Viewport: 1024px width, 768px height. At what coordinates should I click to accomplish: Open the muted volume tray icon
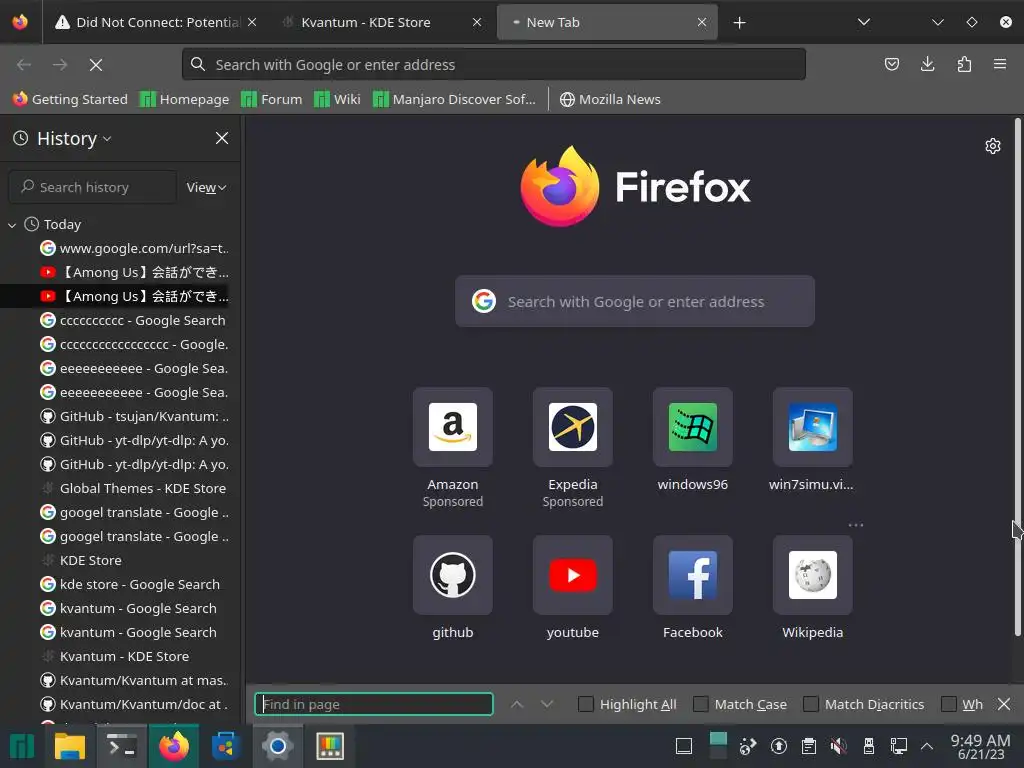tap(839, 746)
